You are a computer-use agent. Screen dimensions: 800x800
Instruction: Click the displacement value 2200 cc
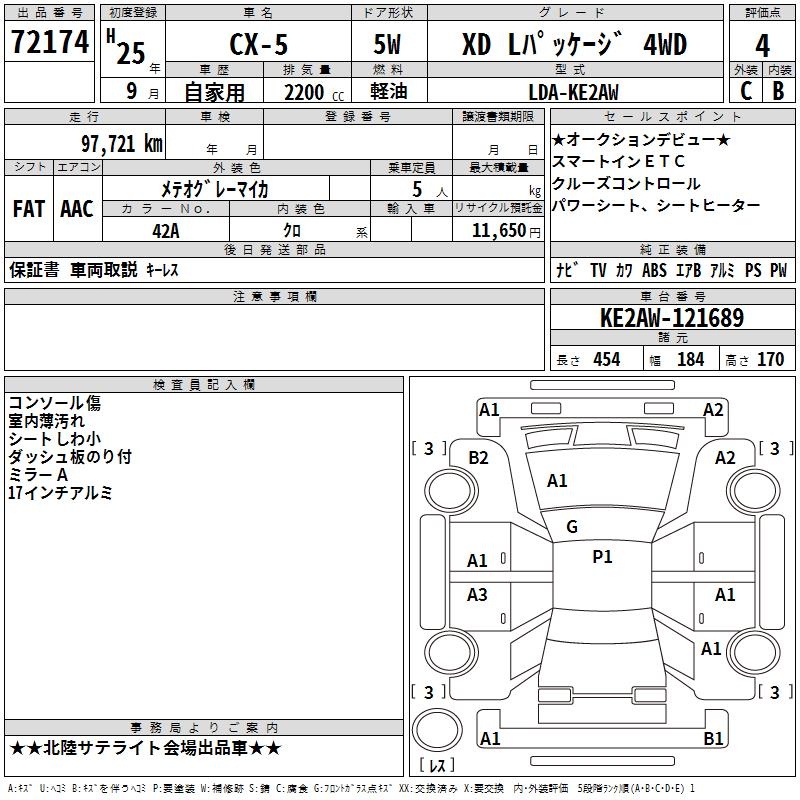coord(314,92)
